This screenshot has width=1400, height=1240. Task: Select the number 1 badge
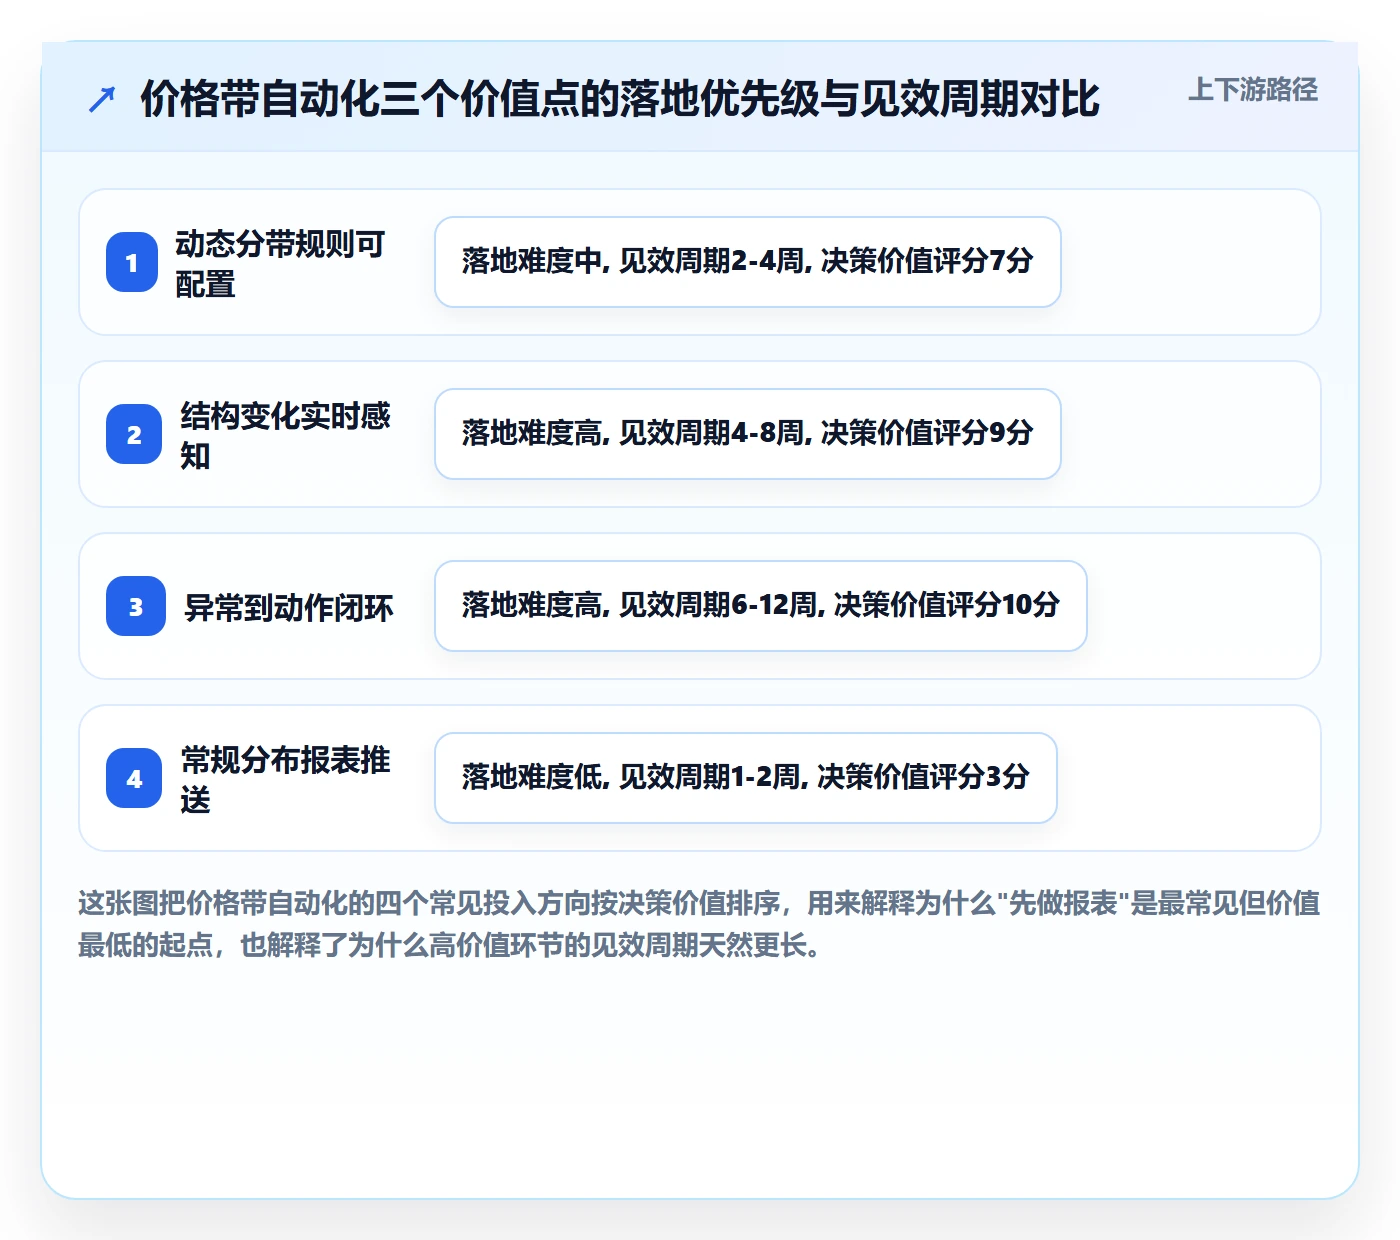point(132,263)
